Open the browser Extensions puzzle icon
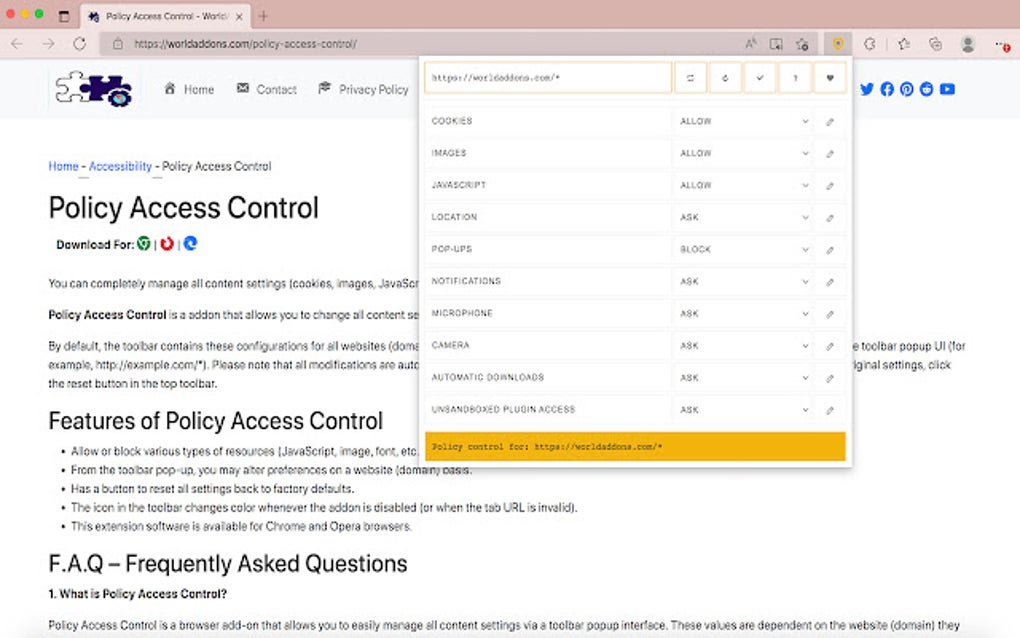Image resolution: width=1020 pixels, height=638 pixels. click(x=870, y=44)
